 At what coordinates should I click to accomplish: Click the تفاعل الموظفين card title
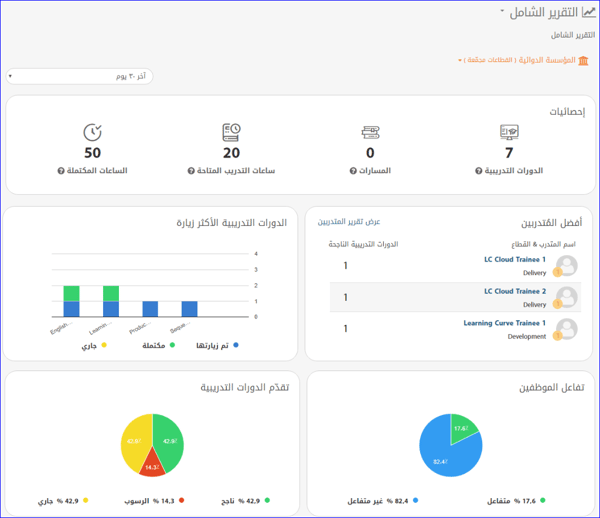551,388
